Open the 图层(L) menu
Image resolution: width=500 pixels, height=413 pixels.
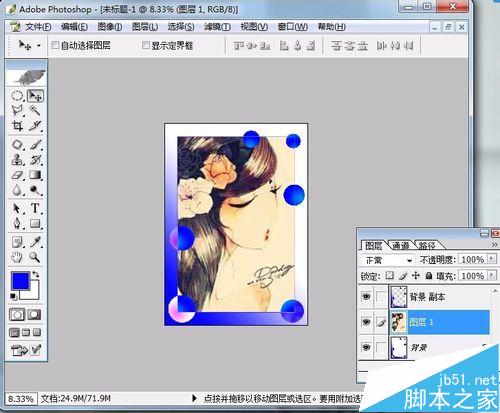145,27
